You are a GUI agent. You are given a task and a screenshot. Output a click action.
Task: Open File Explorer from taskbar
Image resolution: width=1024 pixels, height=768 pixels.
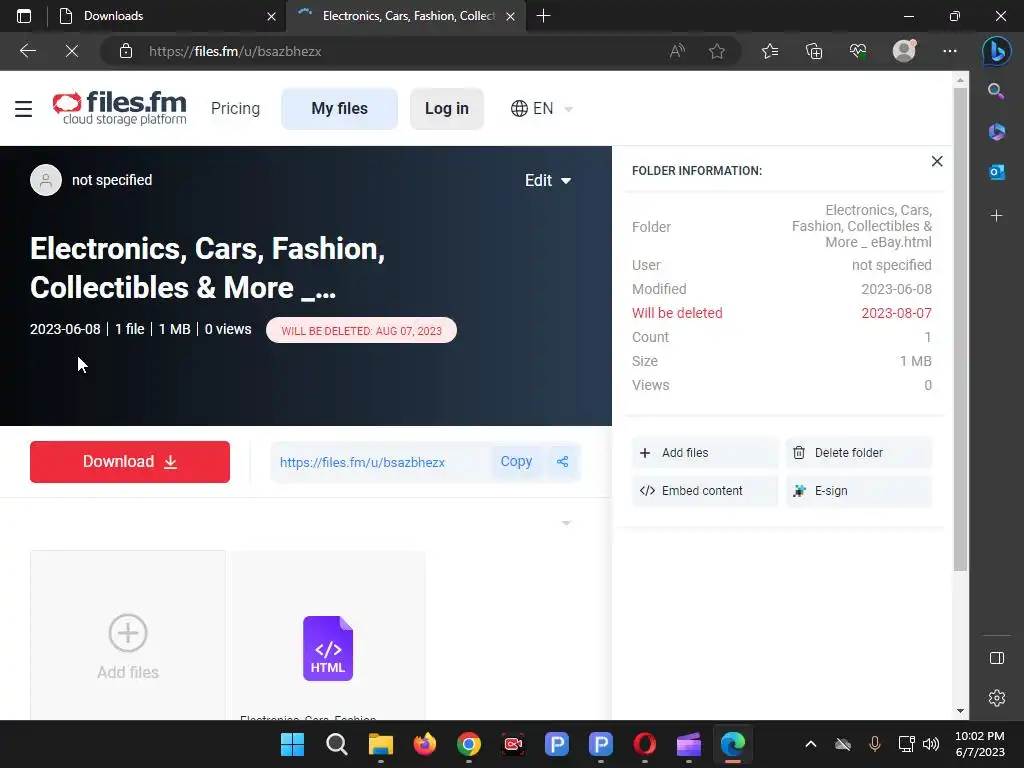click(381, 744)
